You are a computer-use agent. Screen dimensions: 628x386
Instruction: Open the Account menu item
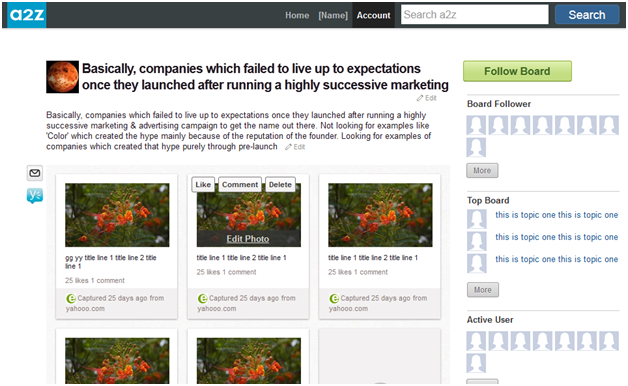[373, 15]
